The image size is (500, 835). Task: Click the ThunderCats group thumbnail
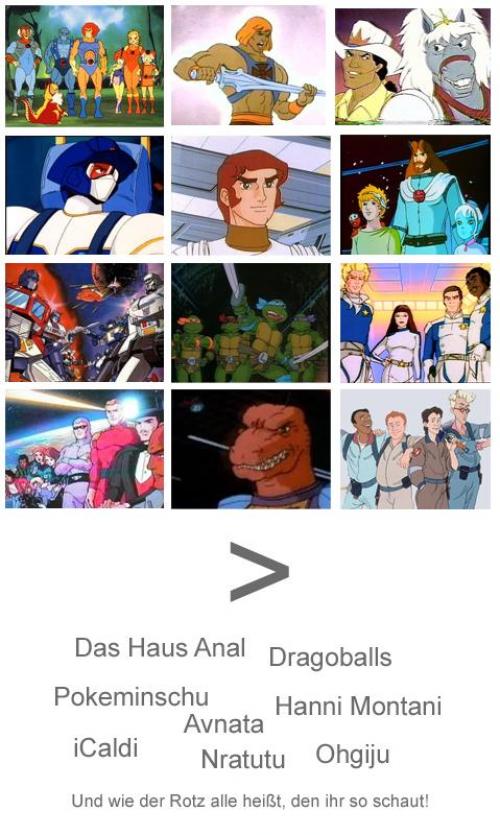coord(85,66)
